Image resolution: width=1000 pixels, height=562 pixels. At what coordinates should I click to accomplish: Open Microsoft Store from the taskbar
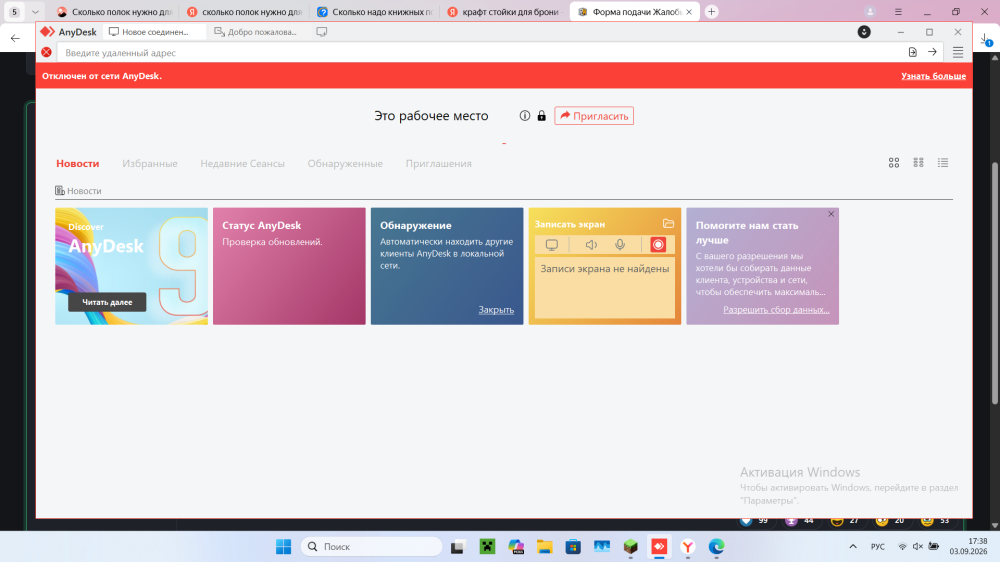[573, 547]
